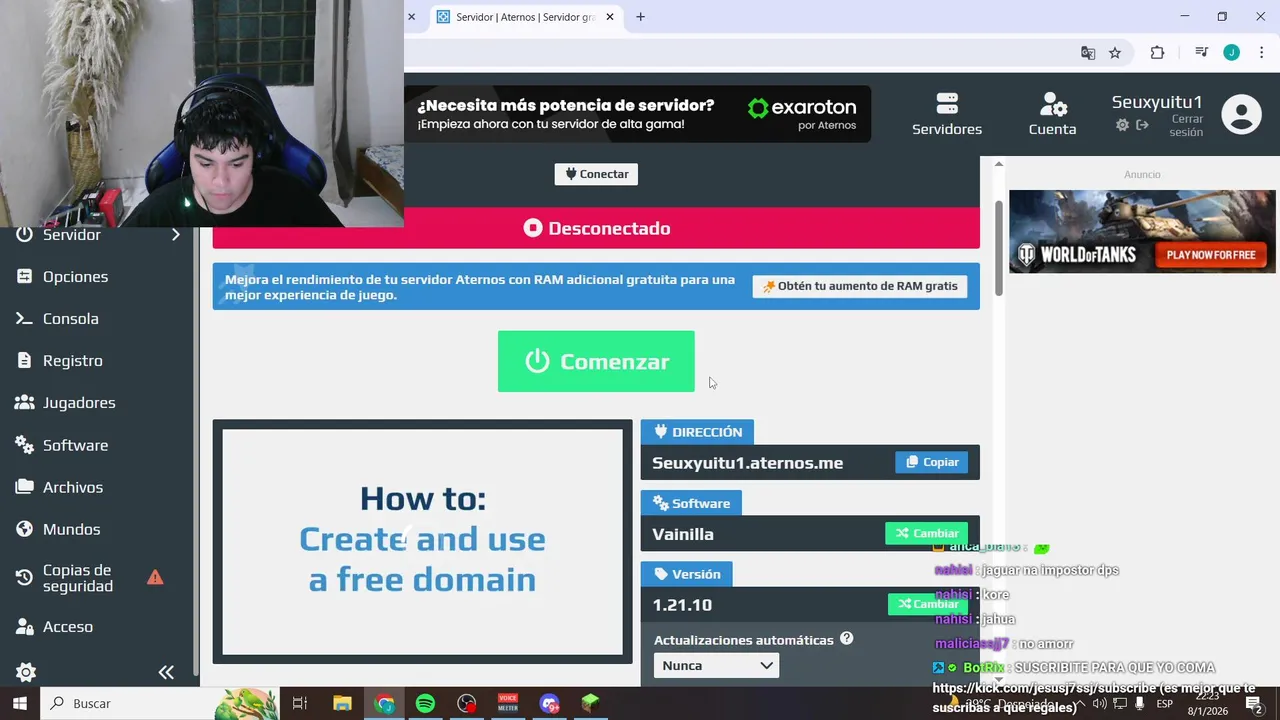The image size is (1280, 720).
Task: Click the ESP language indicator
Action: click(1165, 704)
